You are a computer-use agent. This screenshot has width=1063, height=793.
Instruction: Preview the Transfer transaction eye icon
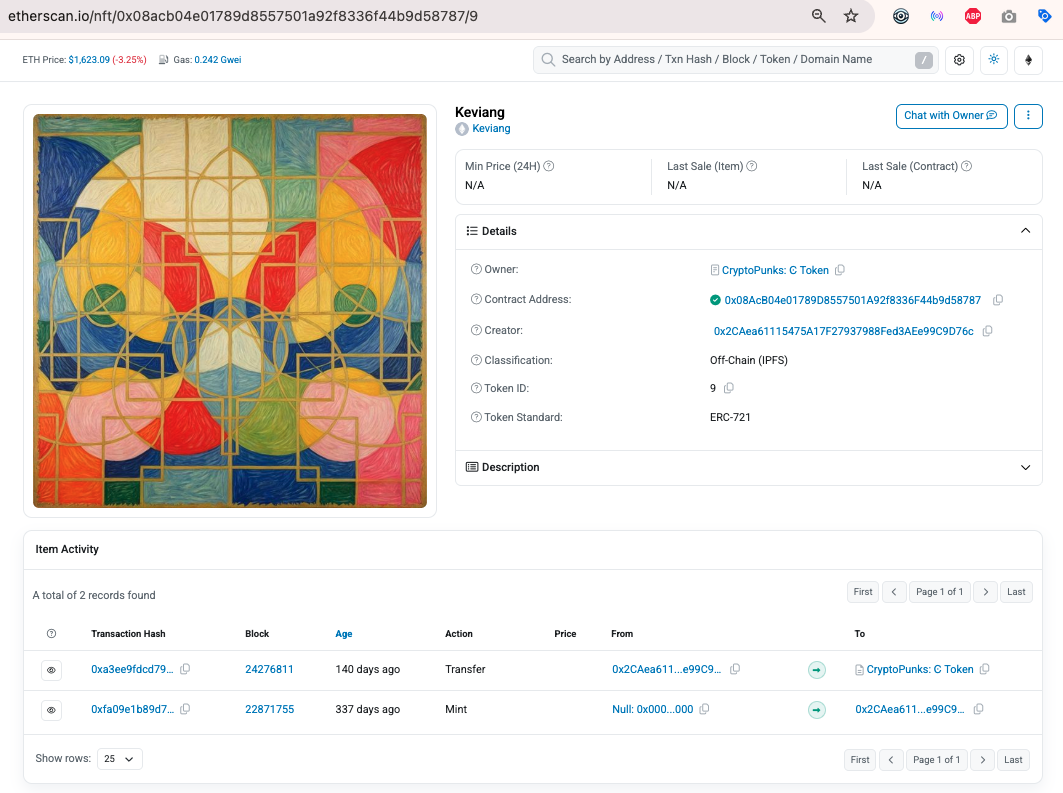52,670
